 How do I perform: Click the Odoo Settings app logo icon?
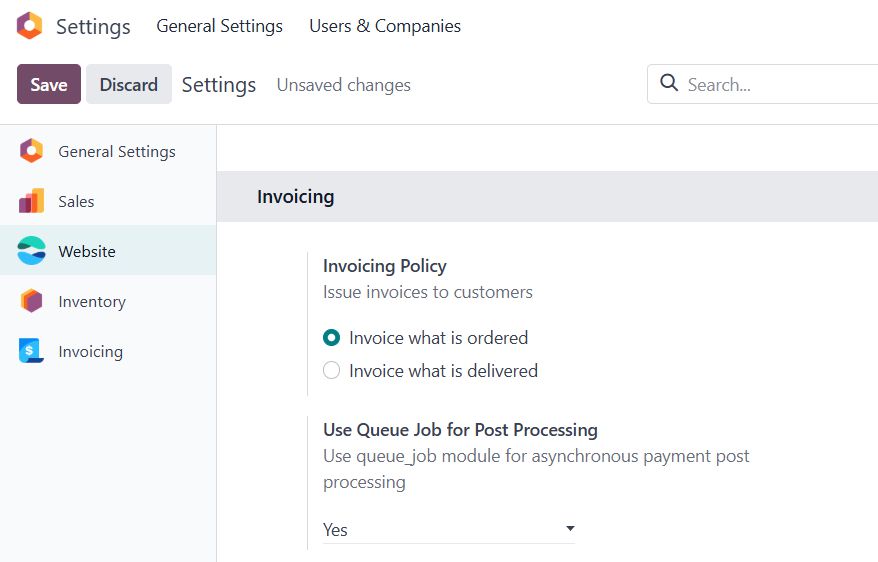(x=30, y=26)
